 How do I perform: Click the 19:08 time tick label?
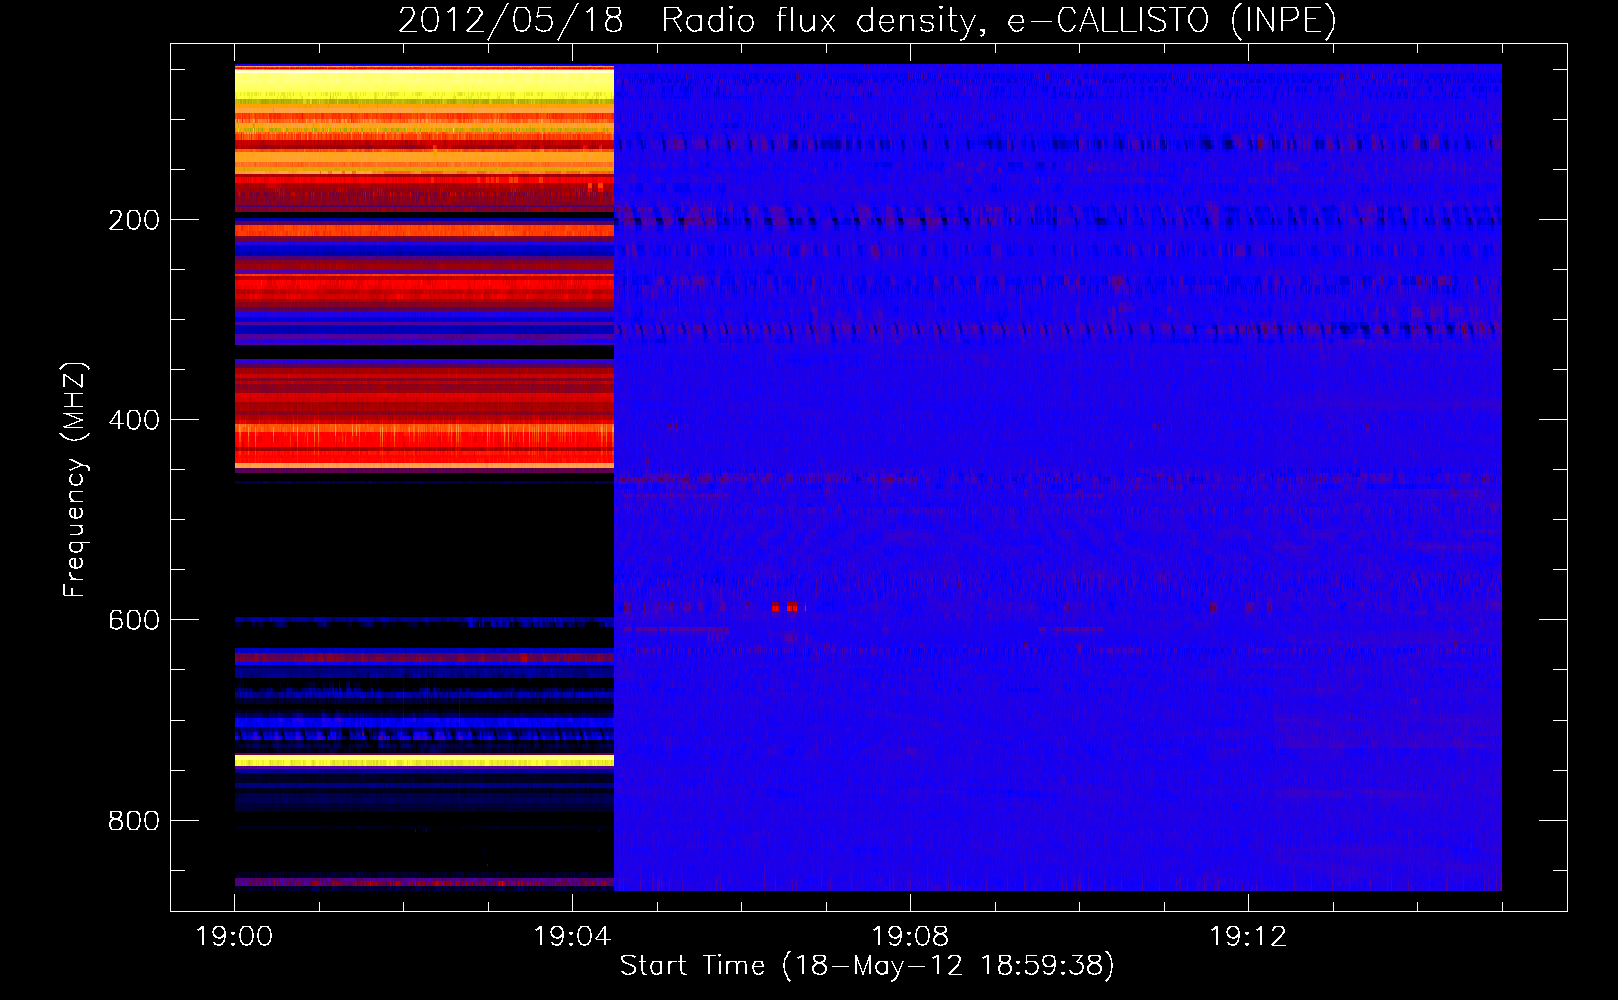(911, 937)
